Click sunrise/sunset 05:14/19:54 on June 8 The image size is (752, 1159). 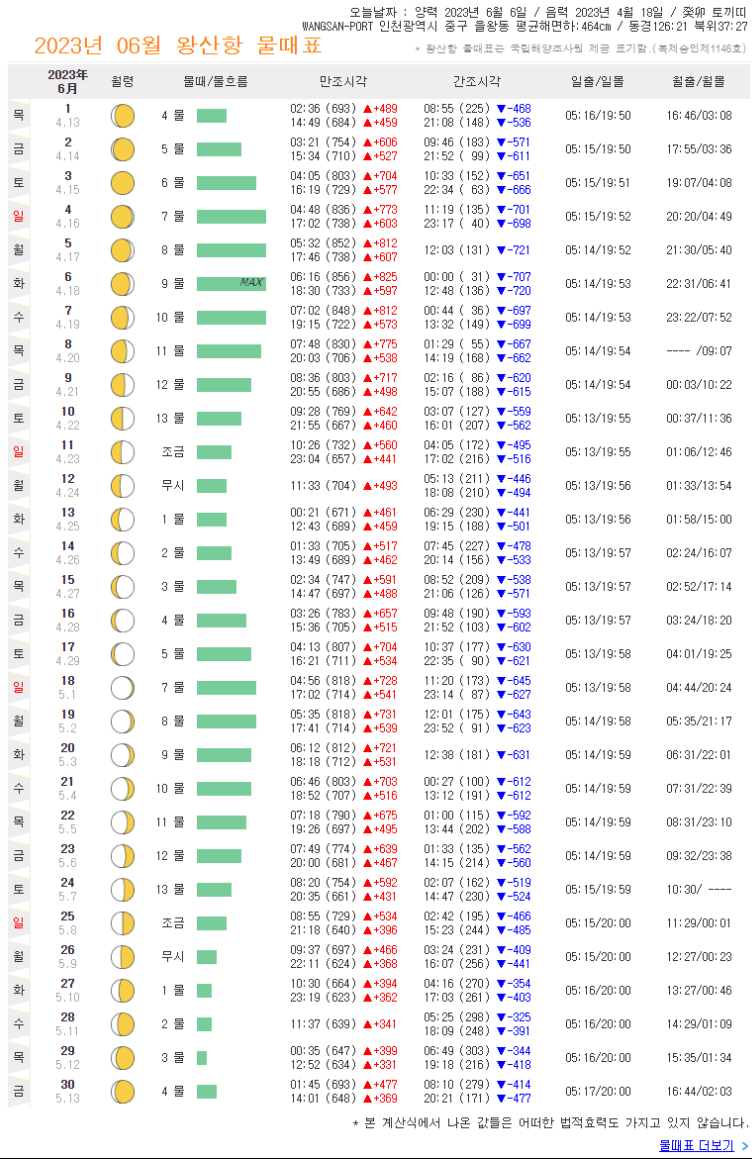[598, 351]
